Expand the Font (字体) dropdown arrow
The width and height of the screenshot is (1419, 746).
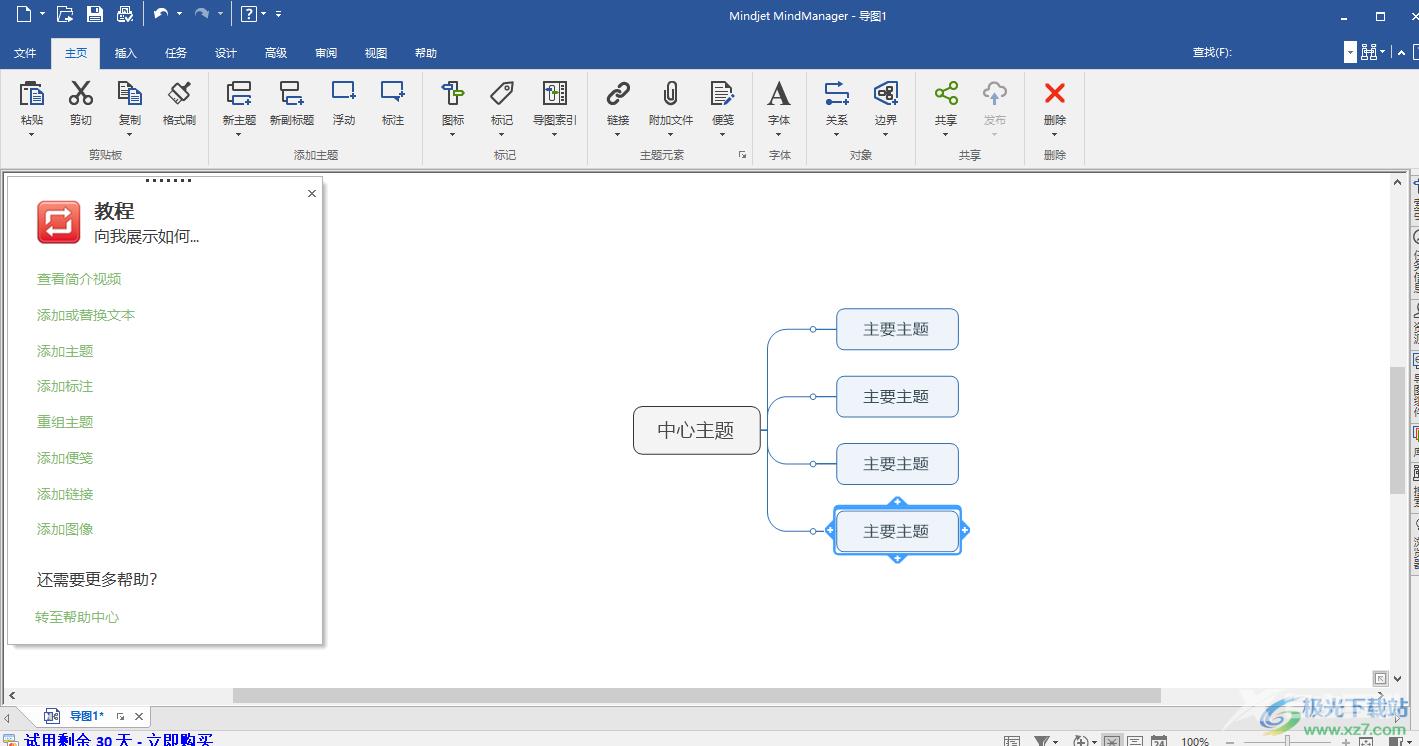click(779, 134)
